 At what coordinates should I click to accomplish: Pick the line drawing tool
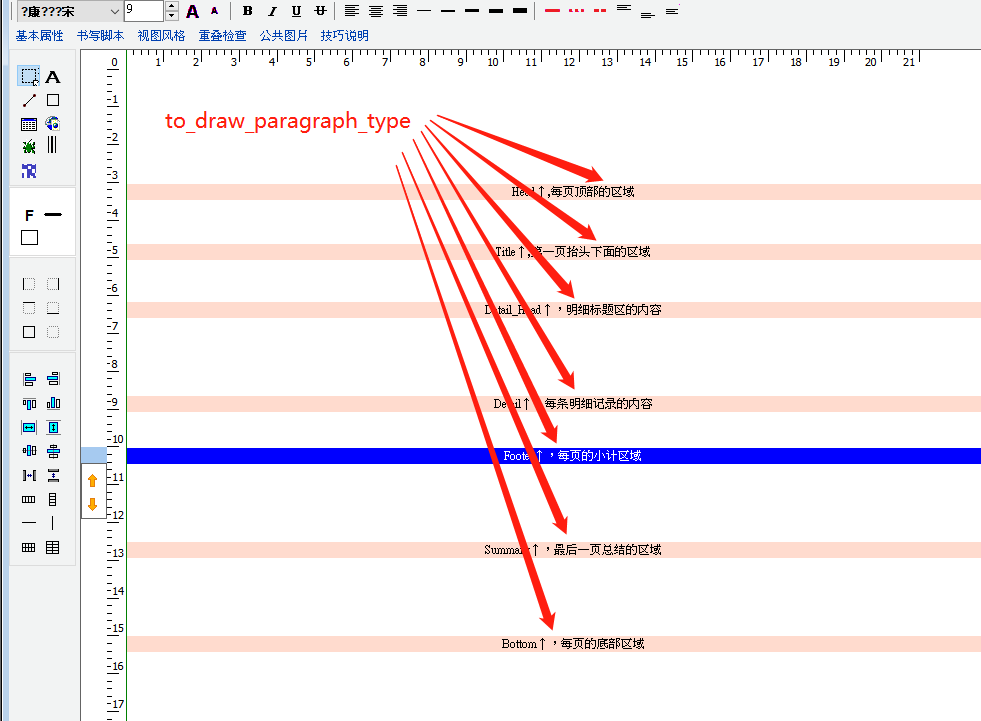(x=29, y=100)
